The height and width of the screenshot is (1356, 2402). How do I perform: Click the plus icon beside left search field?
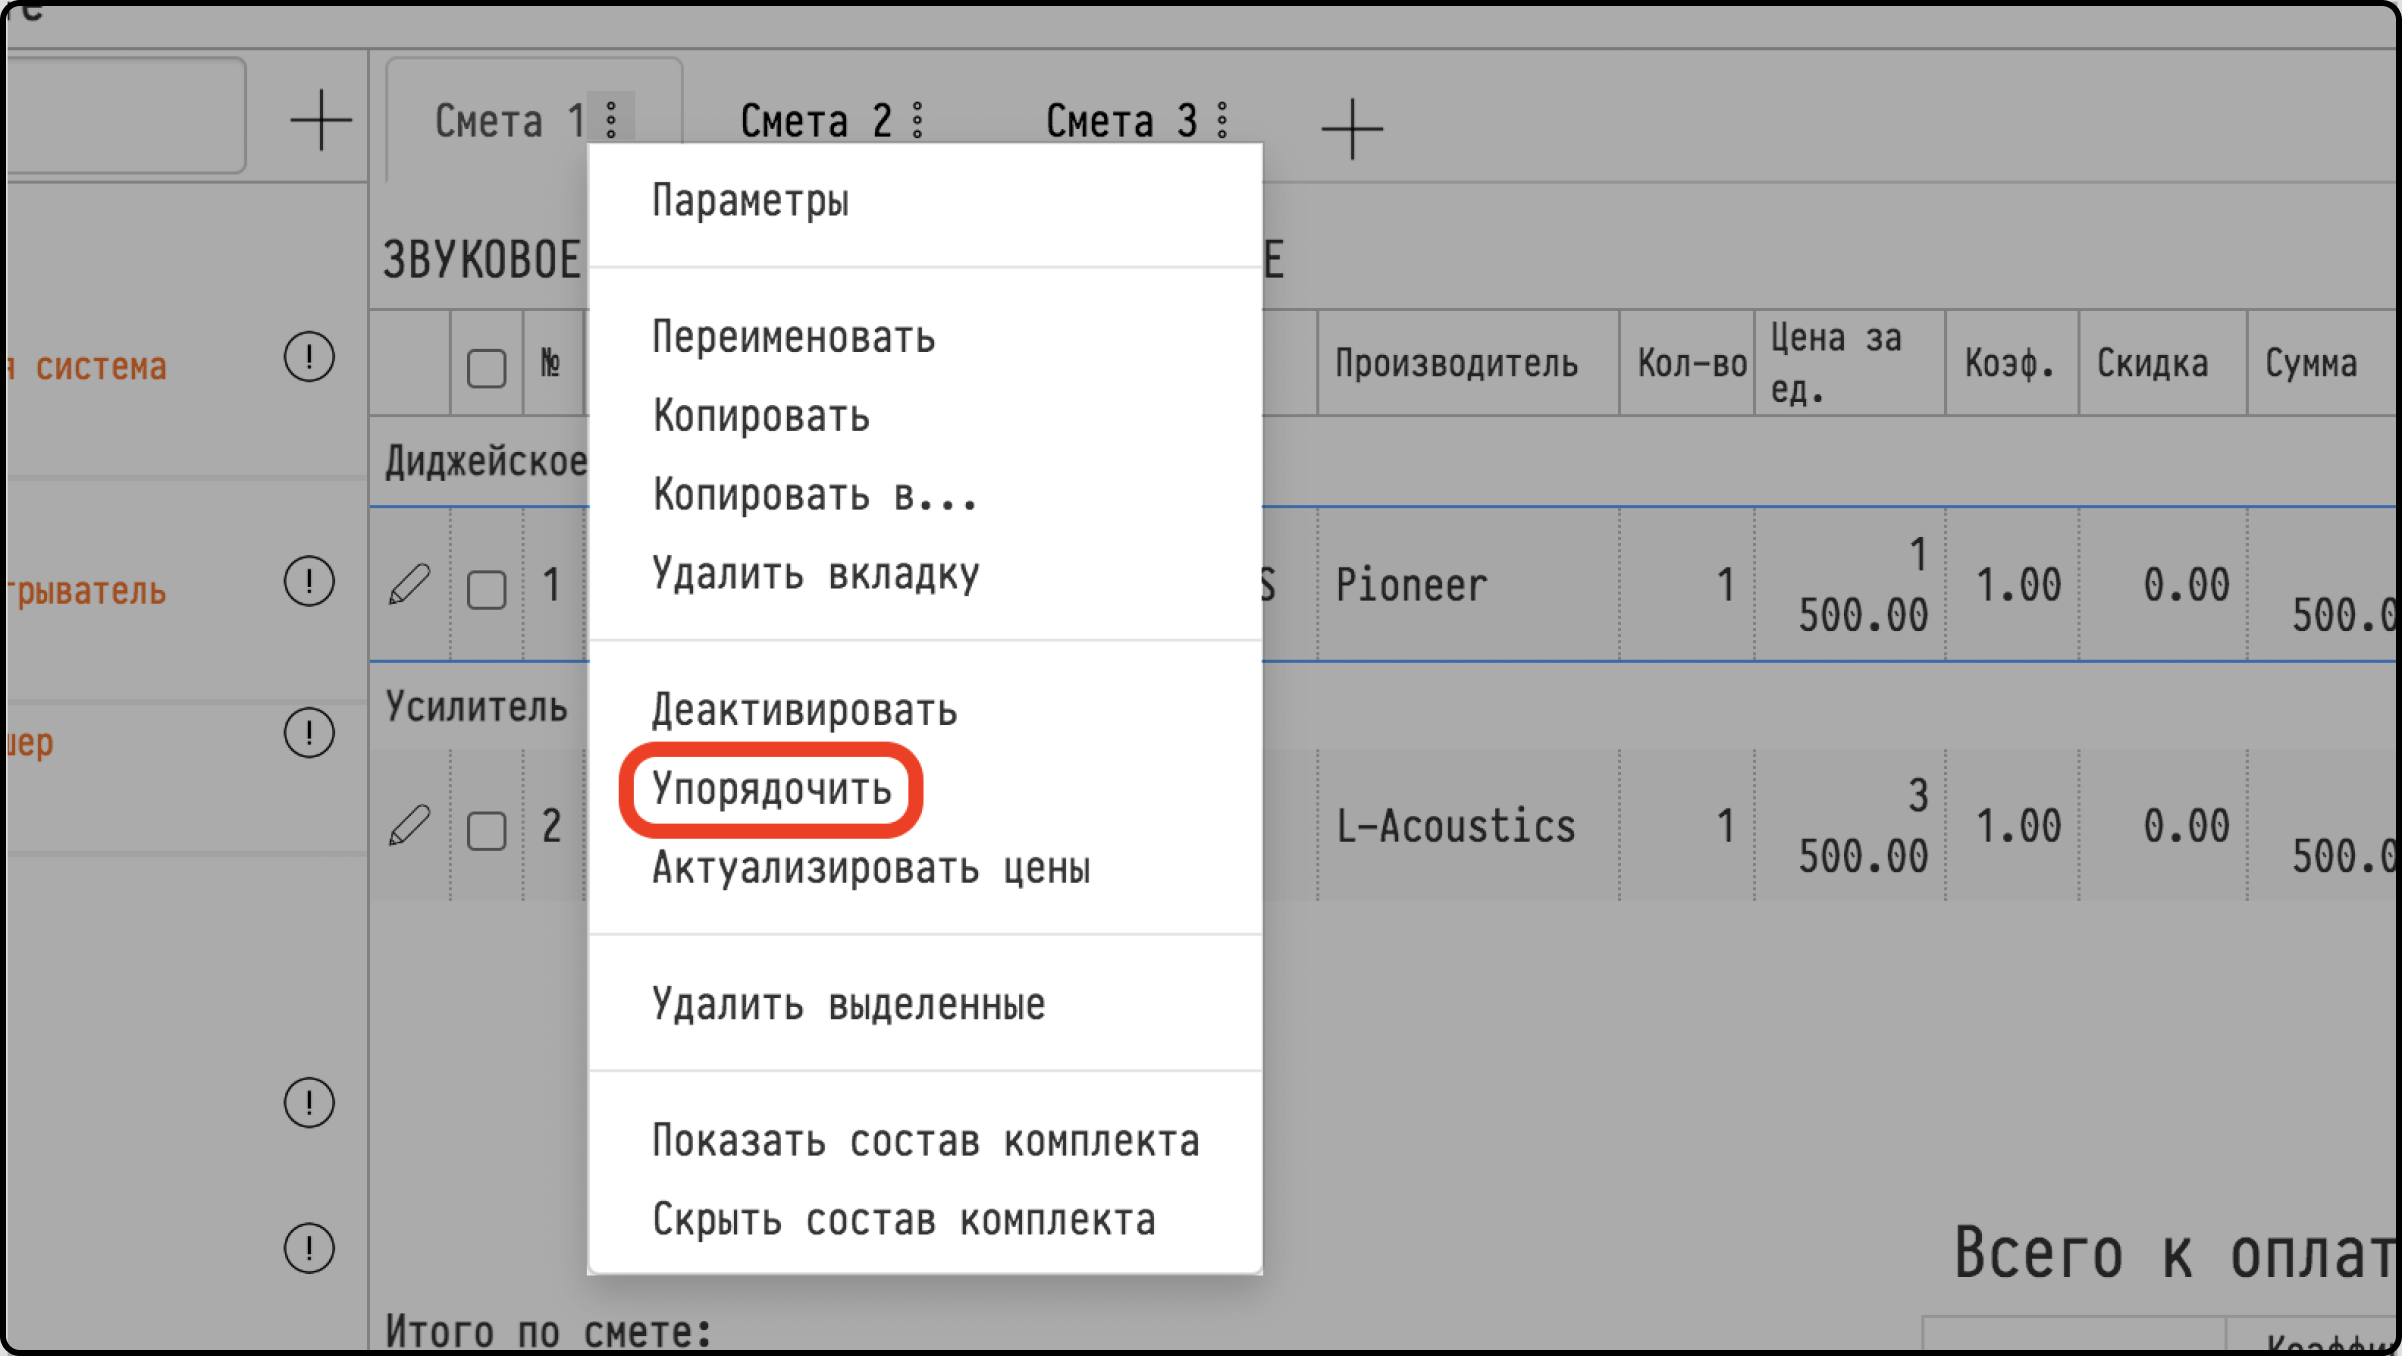click(321, 120)
